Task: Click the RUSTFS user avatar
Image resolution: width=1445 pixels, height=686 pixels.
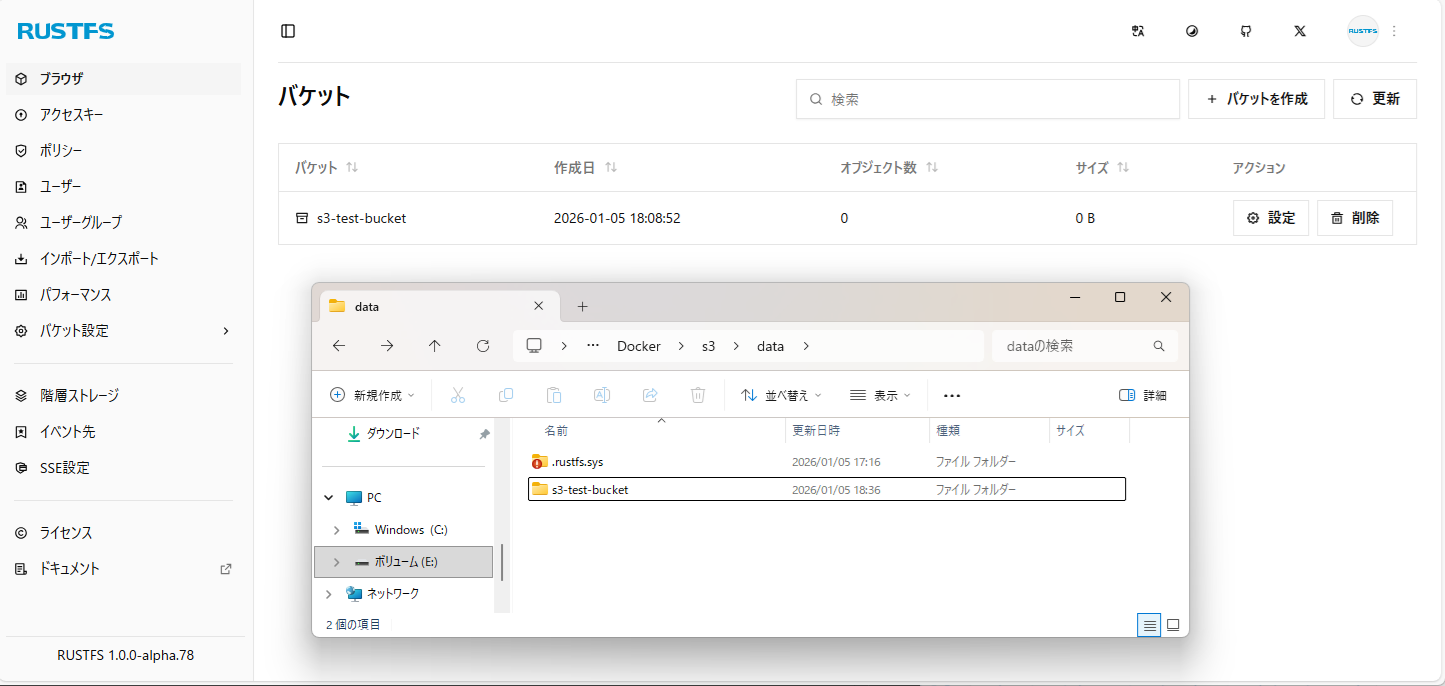Action: (1362, 31)
